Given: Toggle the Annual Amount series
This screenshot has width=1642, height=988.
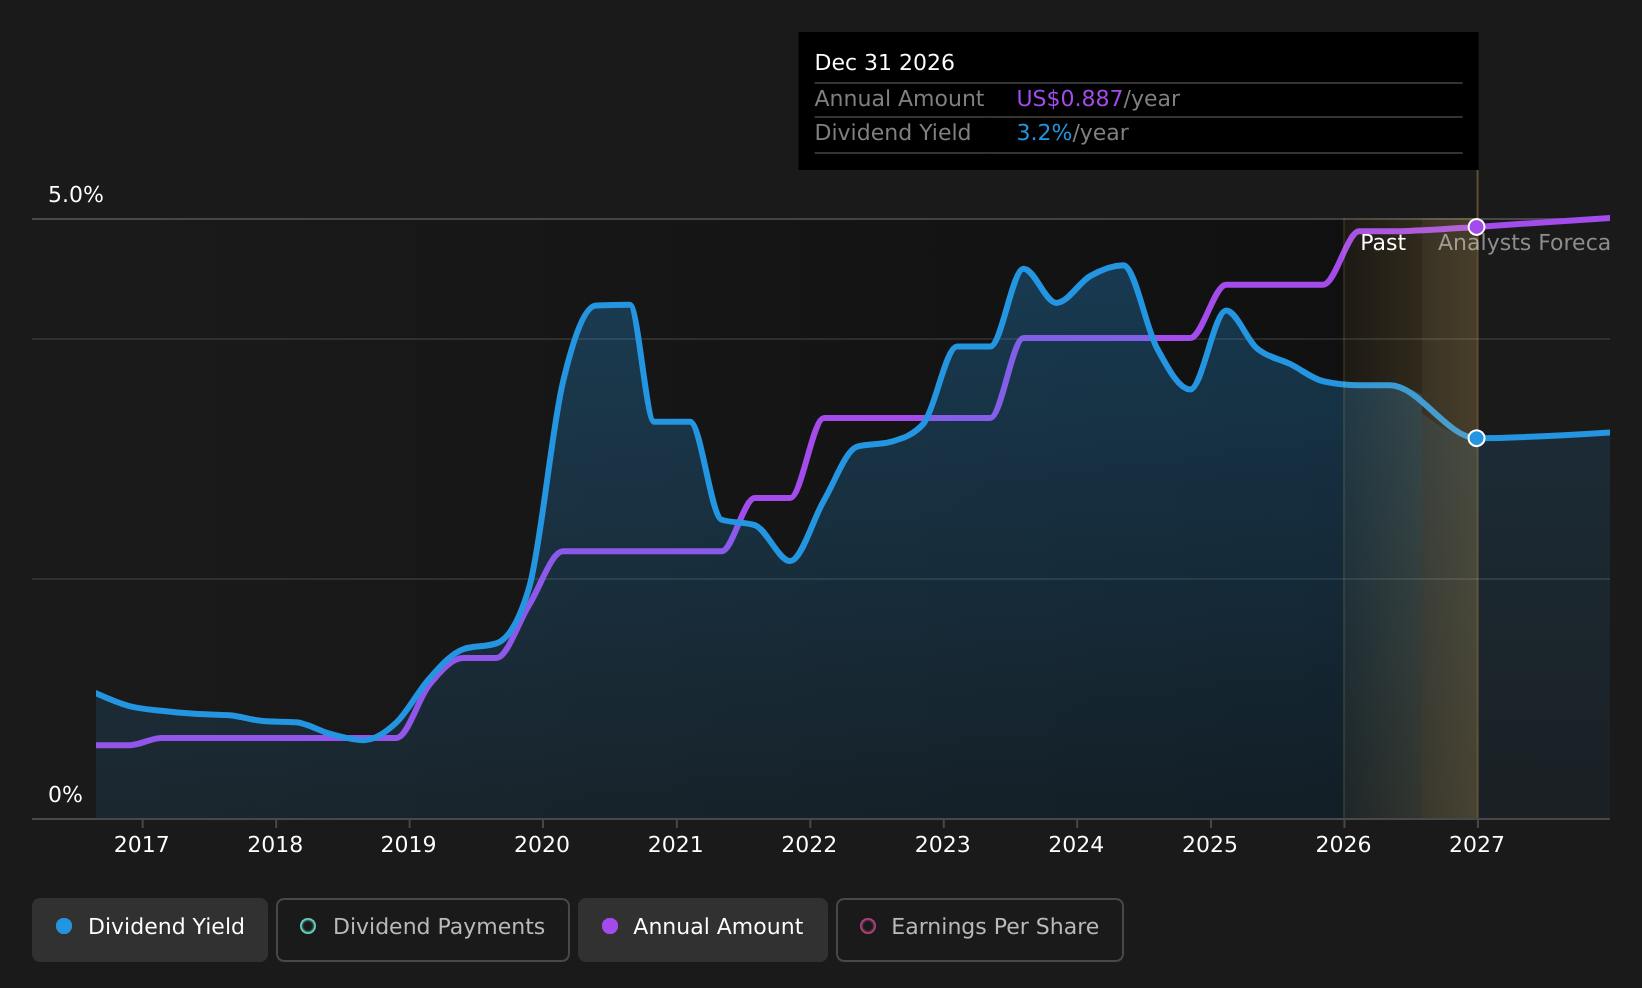Looking at the screenshot, I should coord(702,929).
